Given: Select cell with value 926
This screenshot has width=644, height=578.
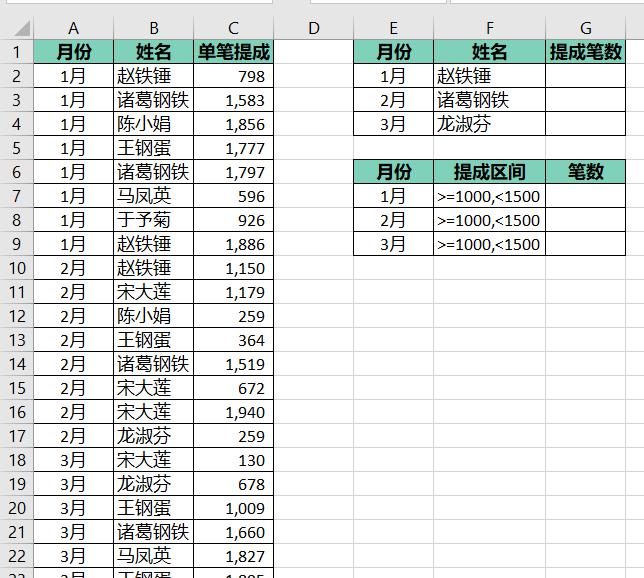Looking at the screenshot, I should pos(233,220).
